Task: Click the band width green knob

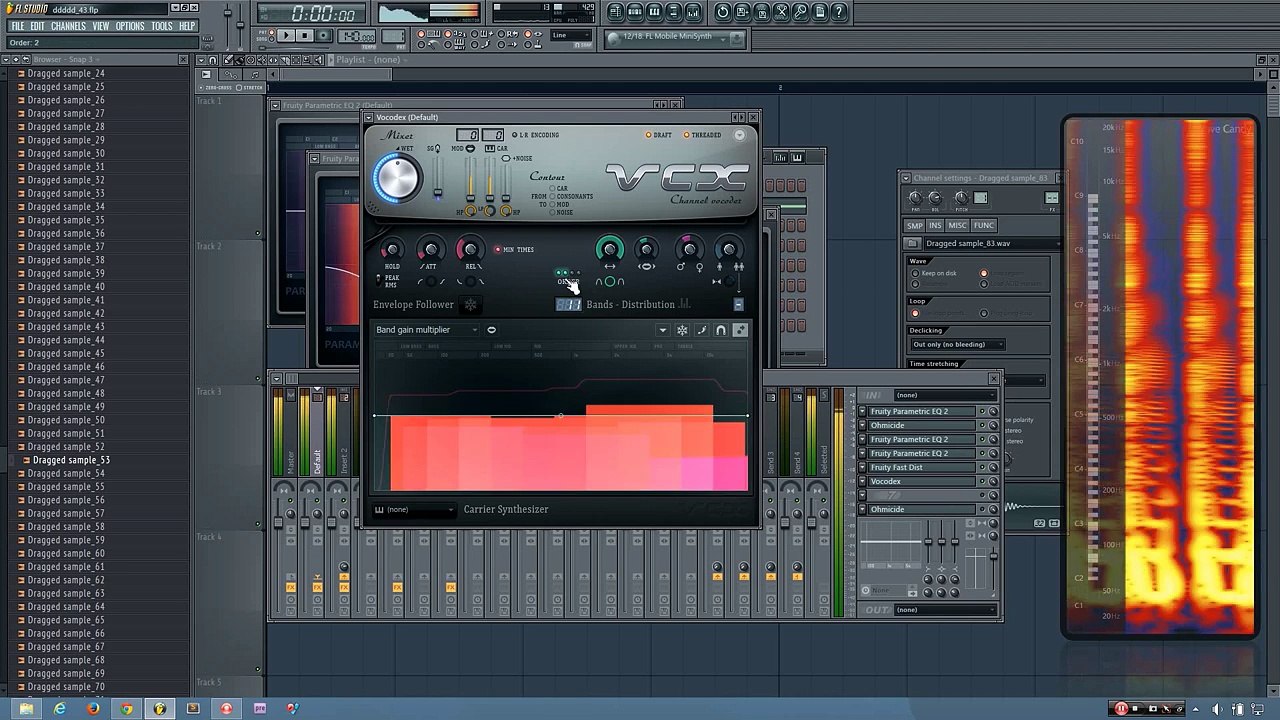Action: 609,249
